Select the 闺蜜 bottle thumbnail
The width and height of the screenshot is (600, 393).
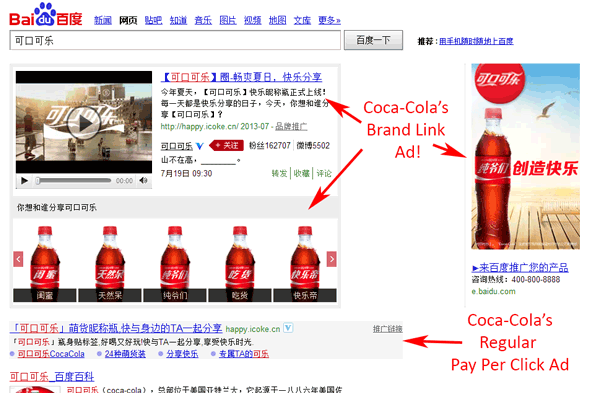pyautogui.click(x=45, y=263)
